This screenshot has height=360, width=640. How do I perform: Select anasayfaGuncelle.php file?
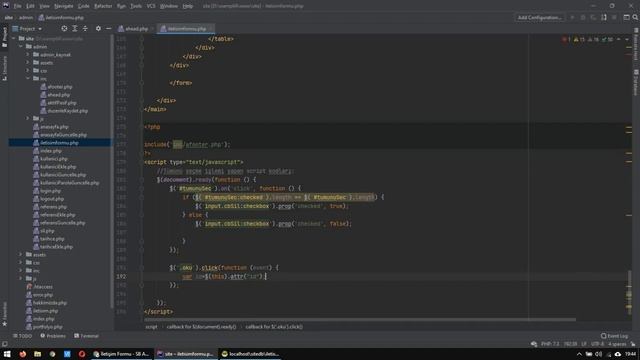click(60, 135)
